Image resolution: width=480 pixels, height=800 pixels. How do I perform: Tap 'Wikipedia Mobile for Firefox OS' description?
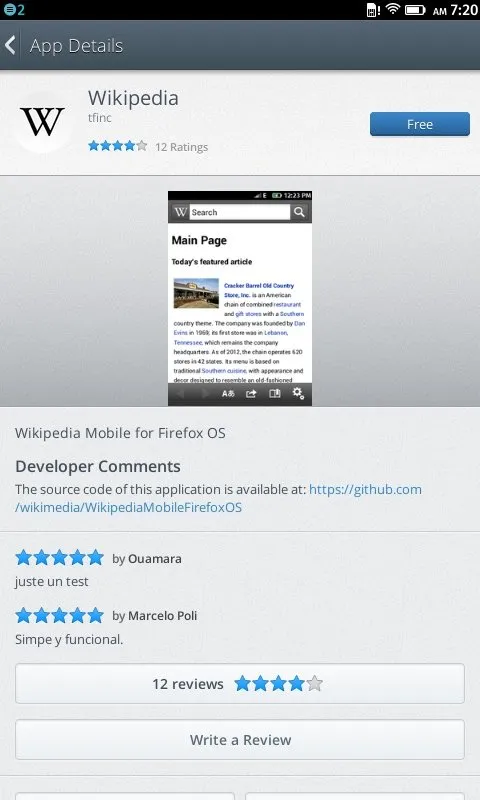tap(120, 433)
